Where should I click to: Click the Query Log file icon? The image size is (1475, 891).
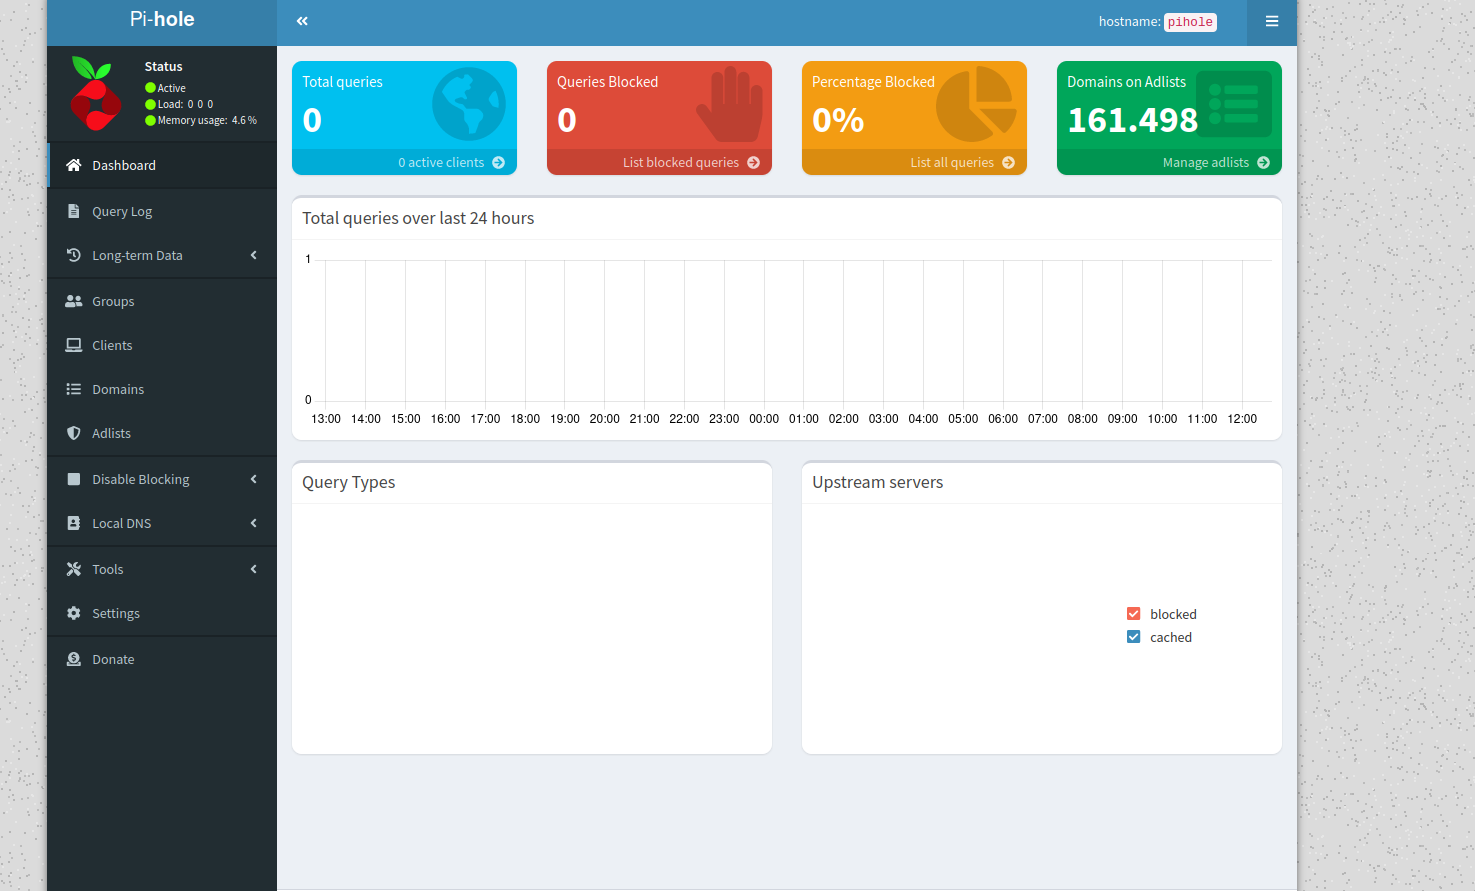point(74,211)
